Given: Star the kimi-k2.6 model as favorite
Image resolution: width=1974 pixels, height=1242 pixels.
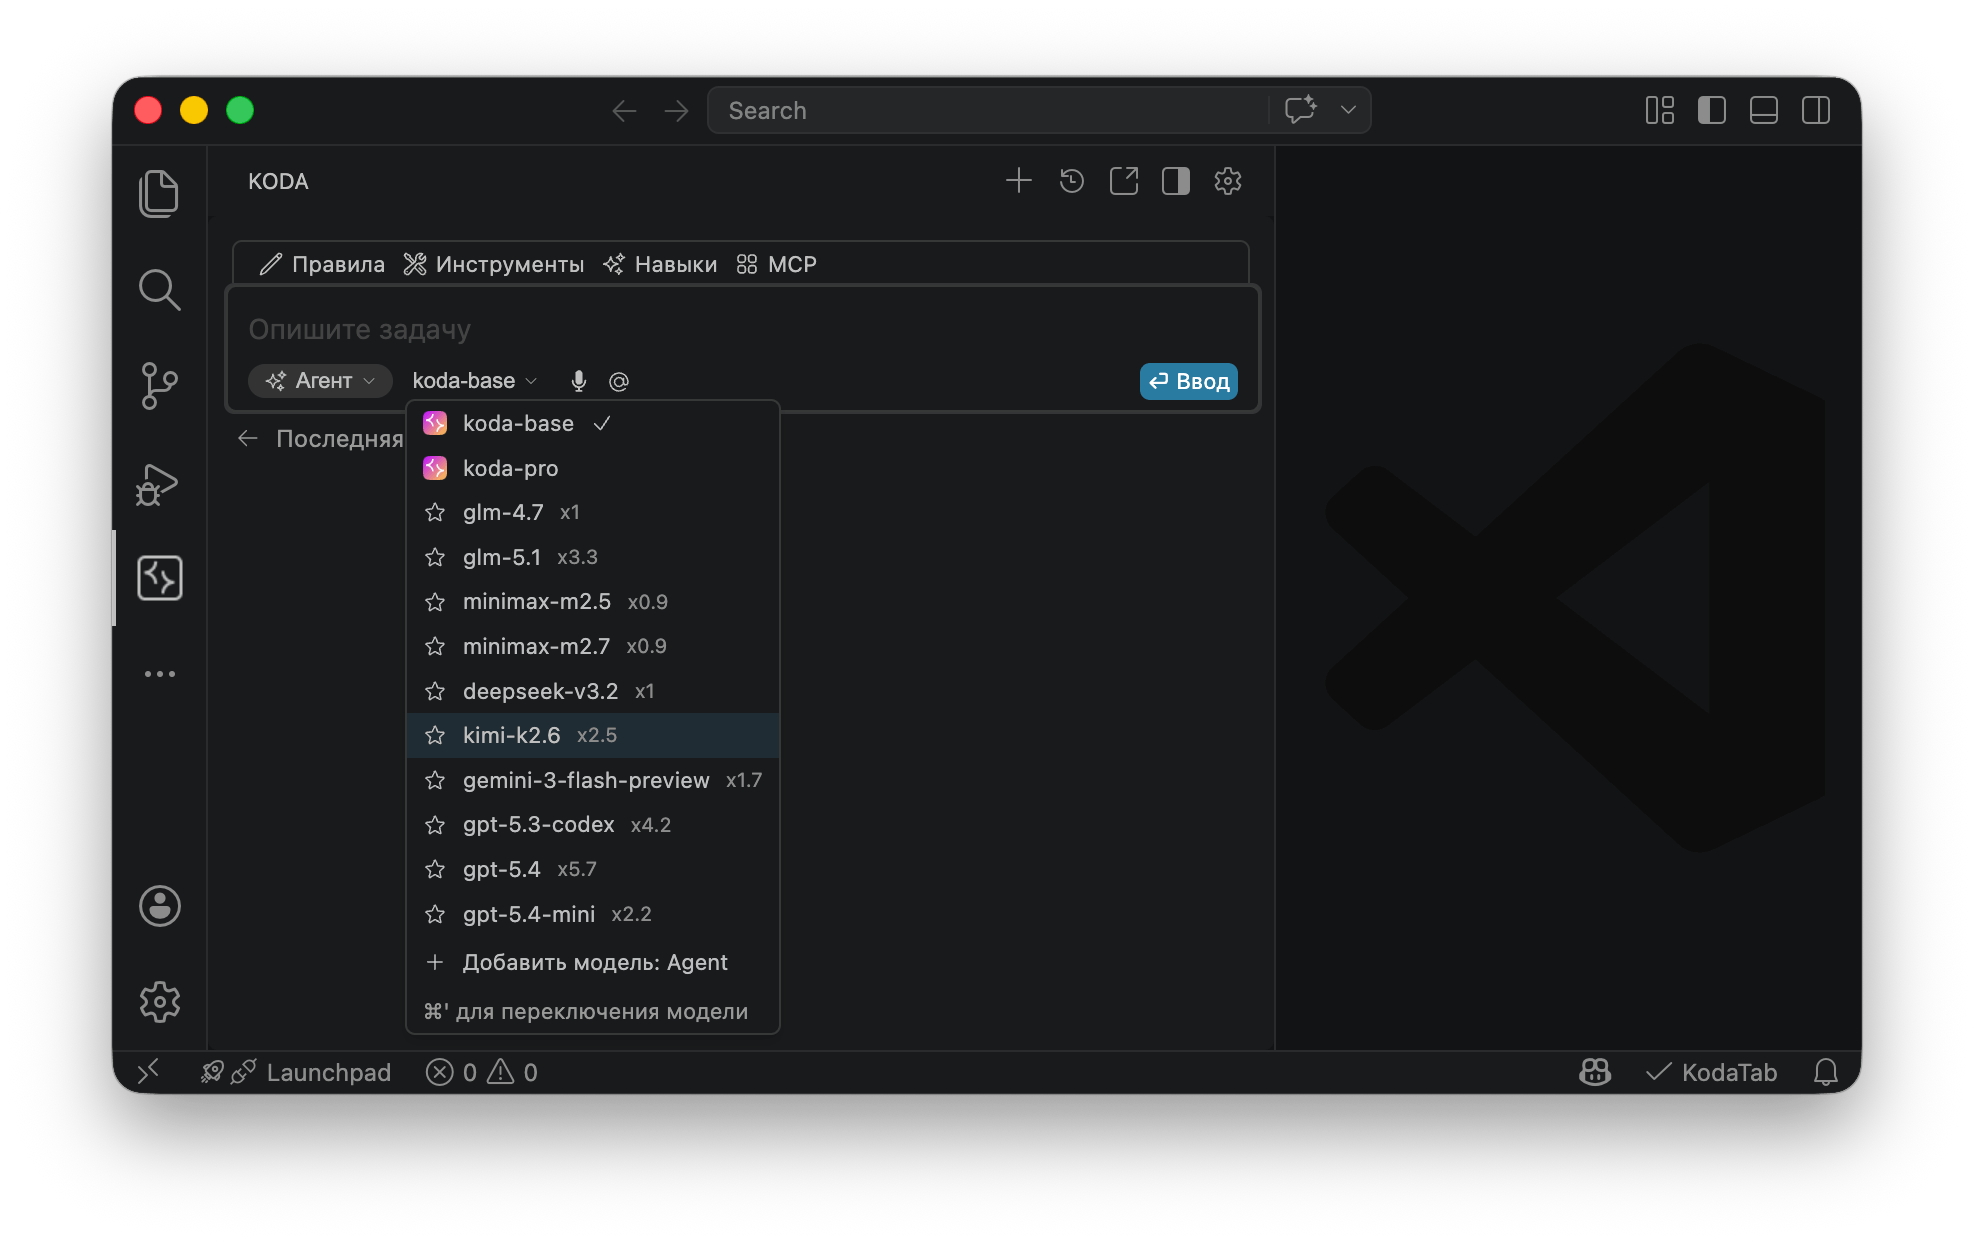Looking at the screenshot, I should (435, 735).
